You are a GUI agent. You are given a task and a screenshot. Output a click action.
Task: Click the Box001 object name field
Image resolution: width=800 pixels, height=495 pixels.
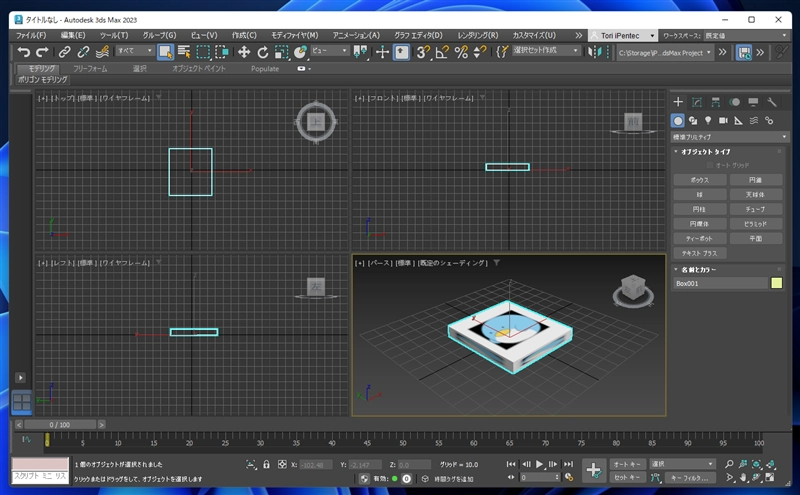coord(720,283)
